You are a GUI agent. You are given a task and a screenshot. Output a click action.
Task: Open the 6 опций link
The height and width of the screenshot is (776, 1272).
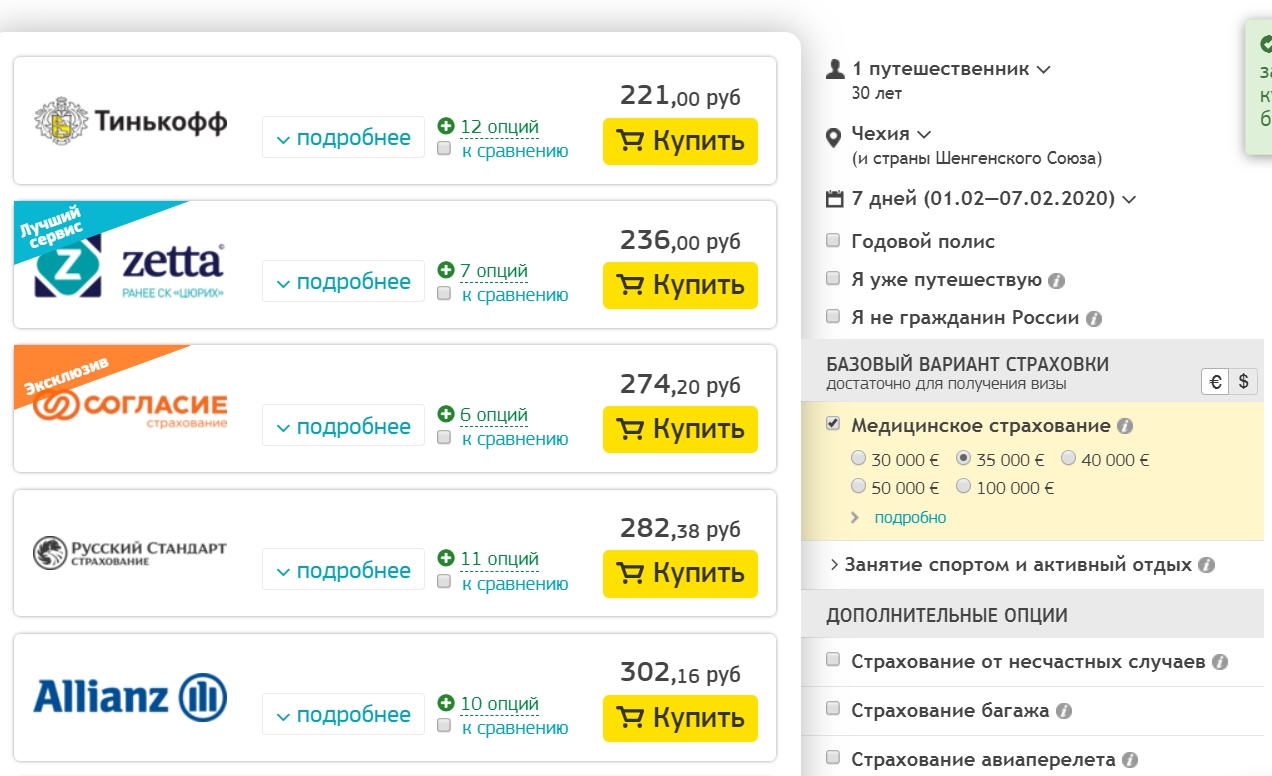pyautogui.click(x=494, y=415)
